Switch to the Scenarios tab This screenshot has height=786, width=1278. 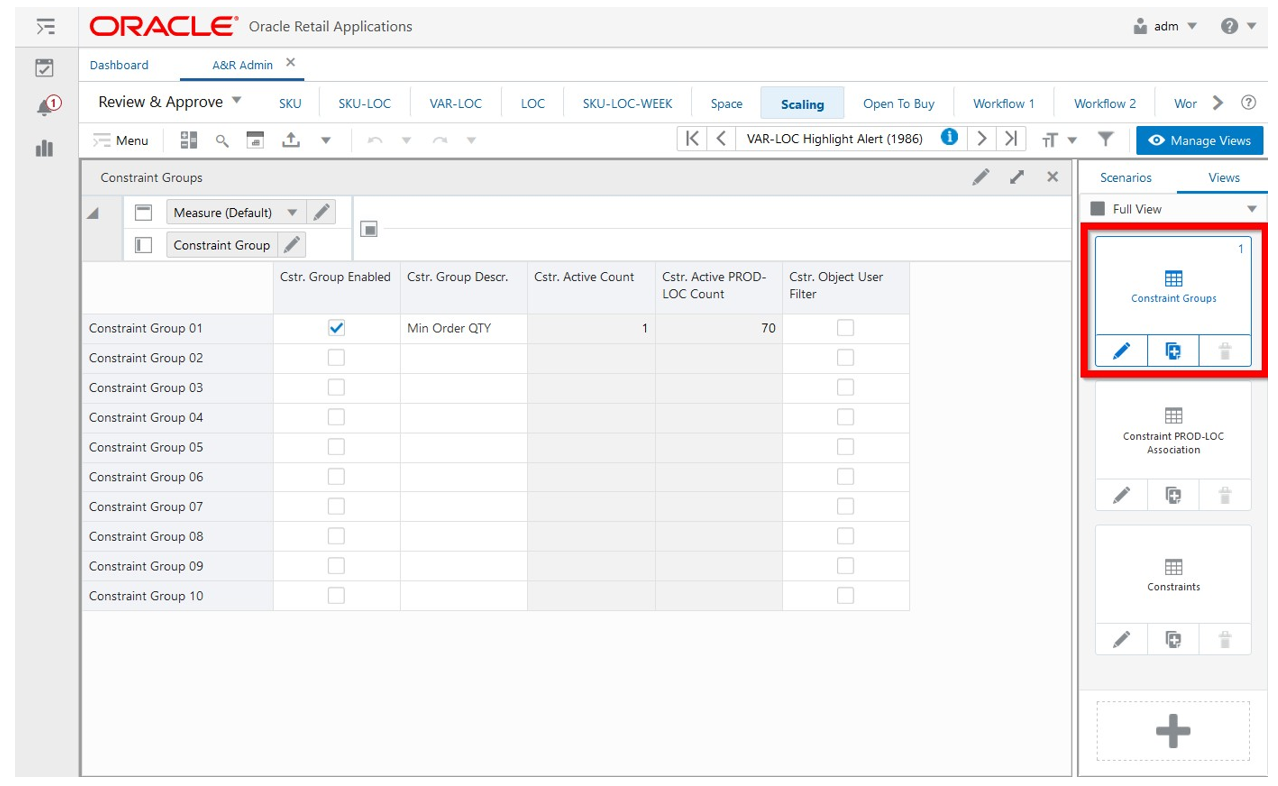[x=1126, y=177]
